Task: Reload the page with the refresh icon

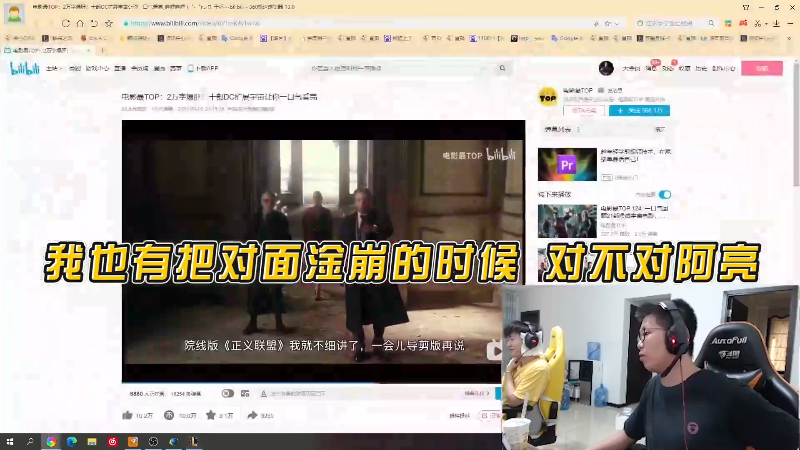Action: [x=66, y=23]
